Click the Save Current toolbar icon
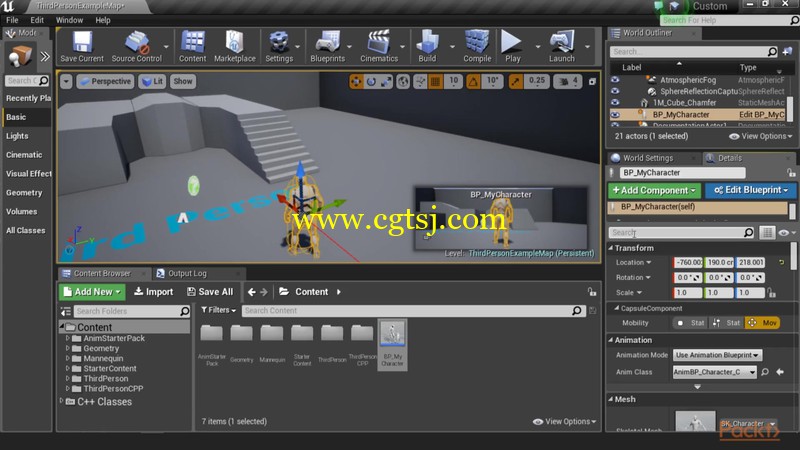Screen dimensions: 800x450 point(82,46)
